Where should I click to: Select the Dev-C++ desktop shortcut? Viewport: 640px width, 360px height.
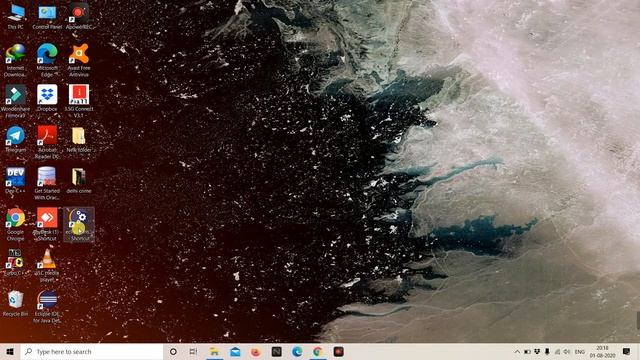click(16, 180)
